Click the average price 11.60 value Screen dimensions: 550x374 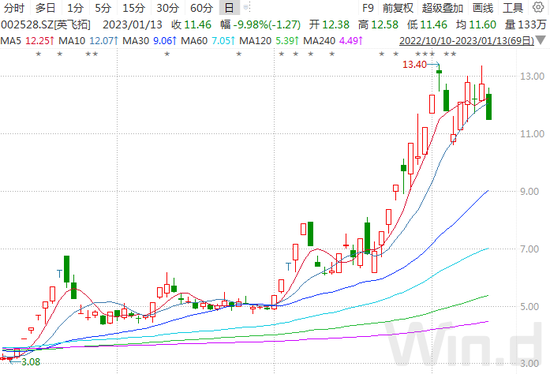483,25
